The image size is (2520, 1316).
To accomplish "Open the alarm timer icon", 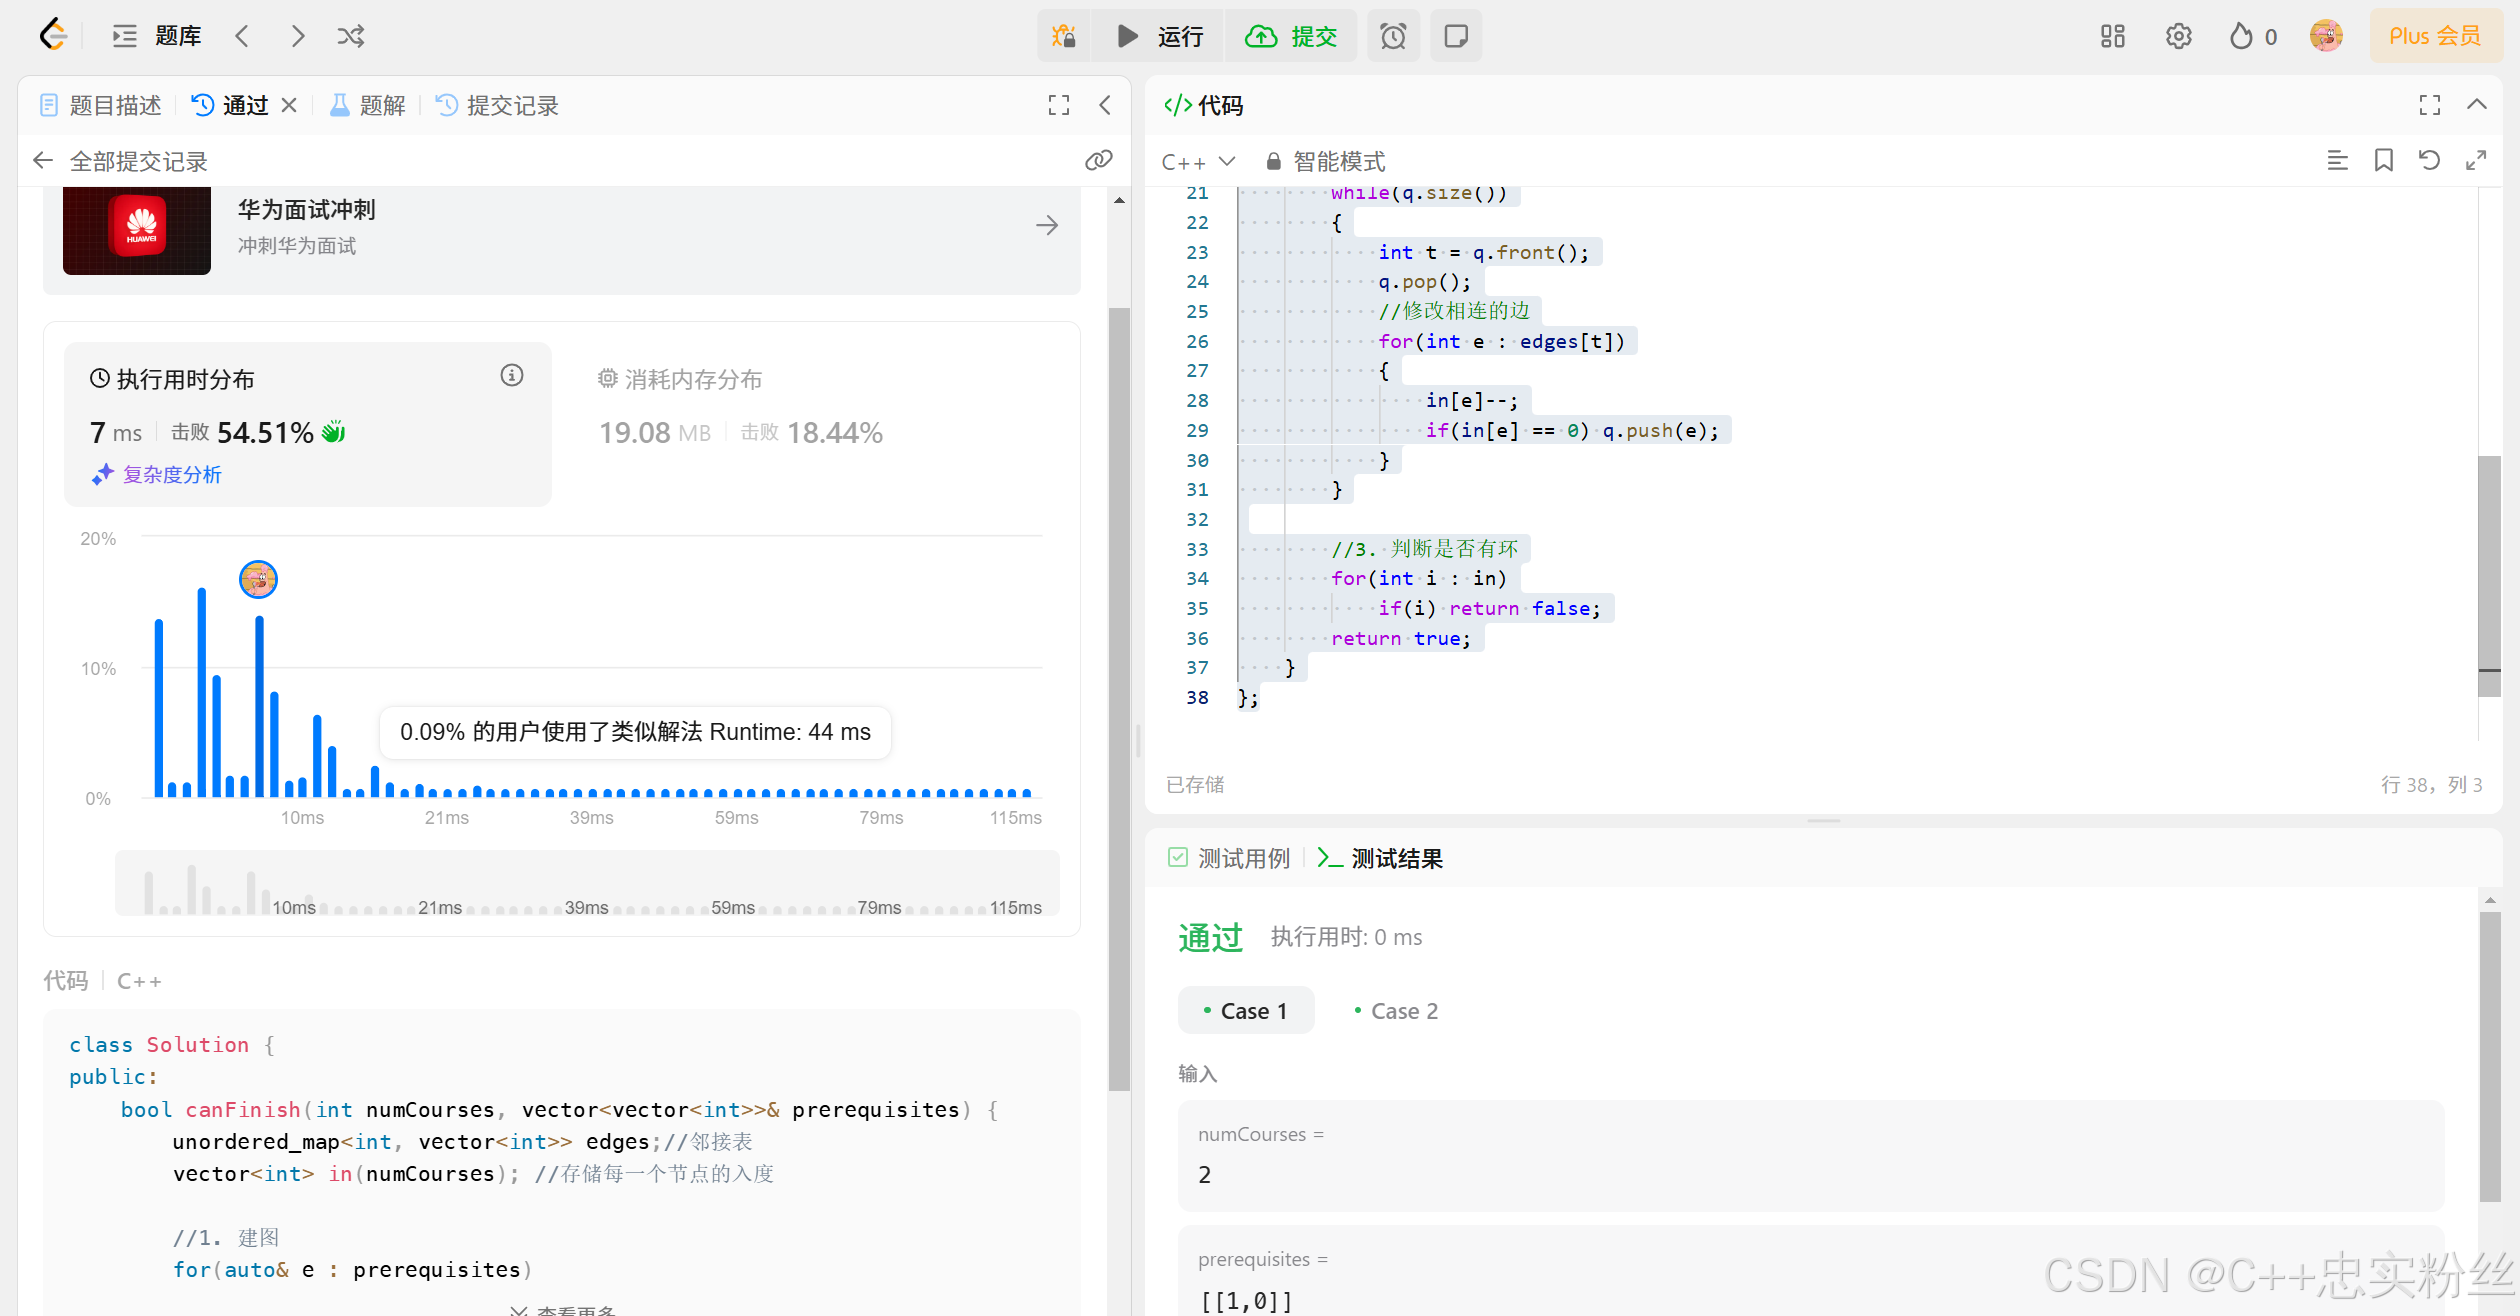I will coord(1393,36).
